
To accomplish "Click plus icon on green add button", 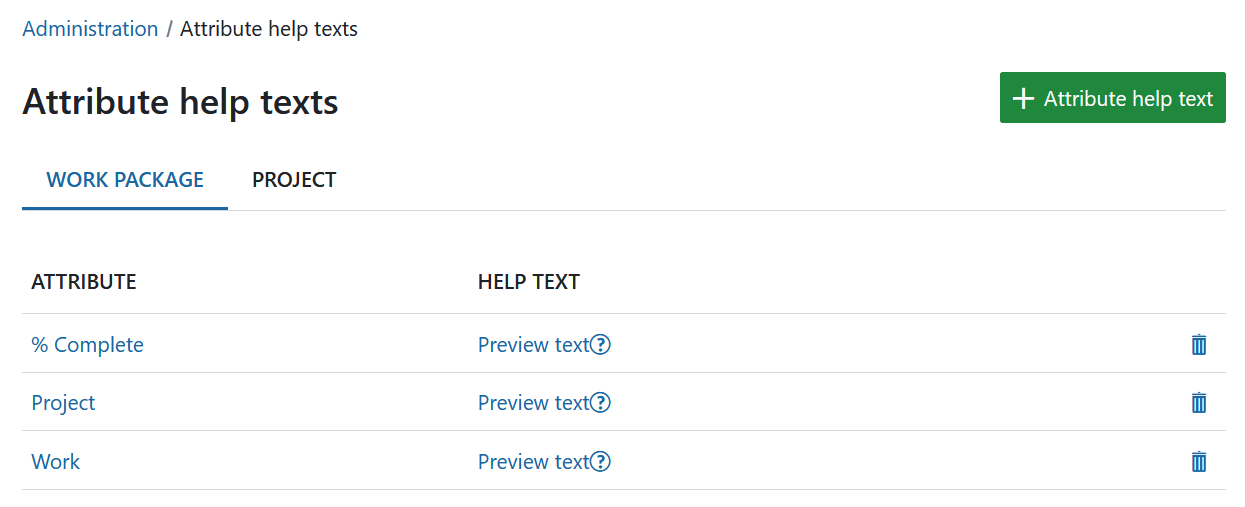I will (x=1022, y=99).
